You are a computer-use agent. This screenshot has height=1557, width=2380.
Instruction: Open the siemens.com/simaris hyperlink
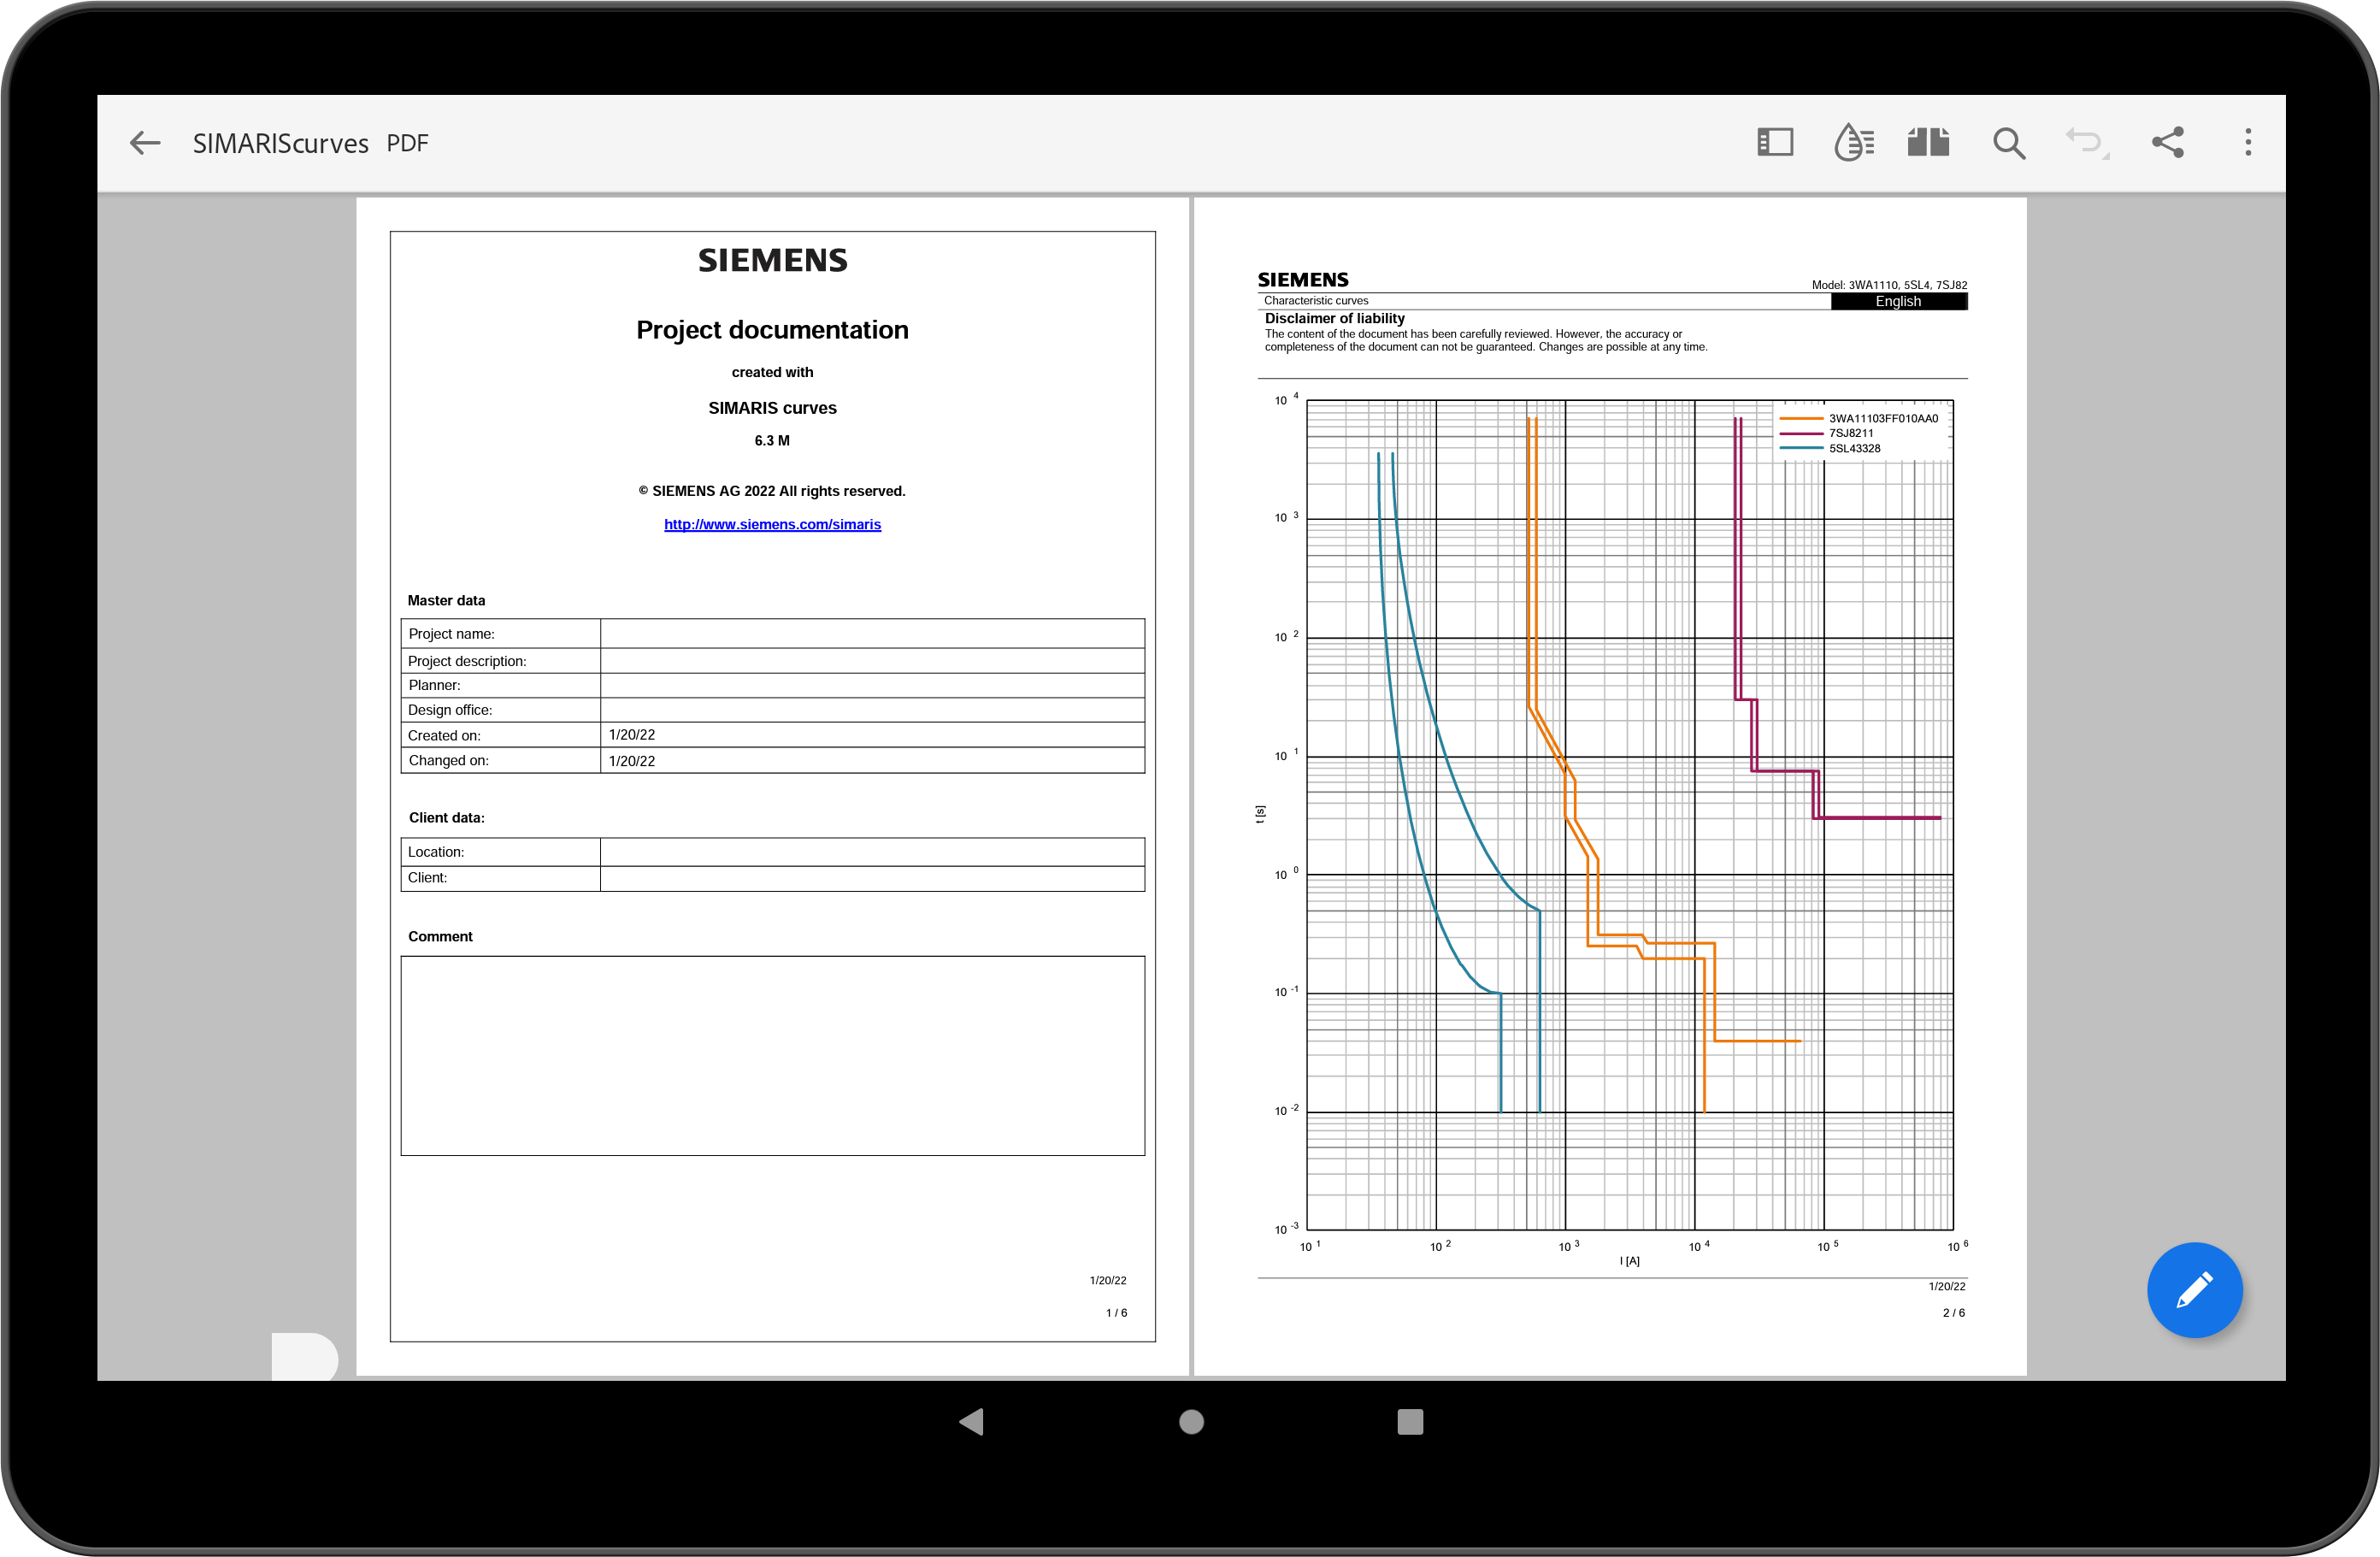772,524
